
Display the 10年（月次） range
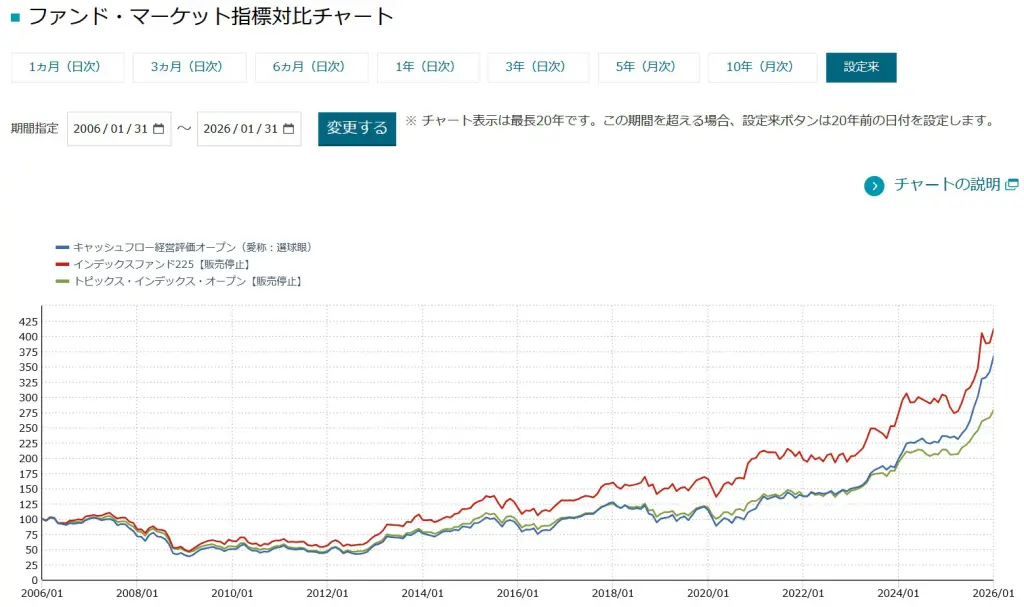[x=761, y=67]
